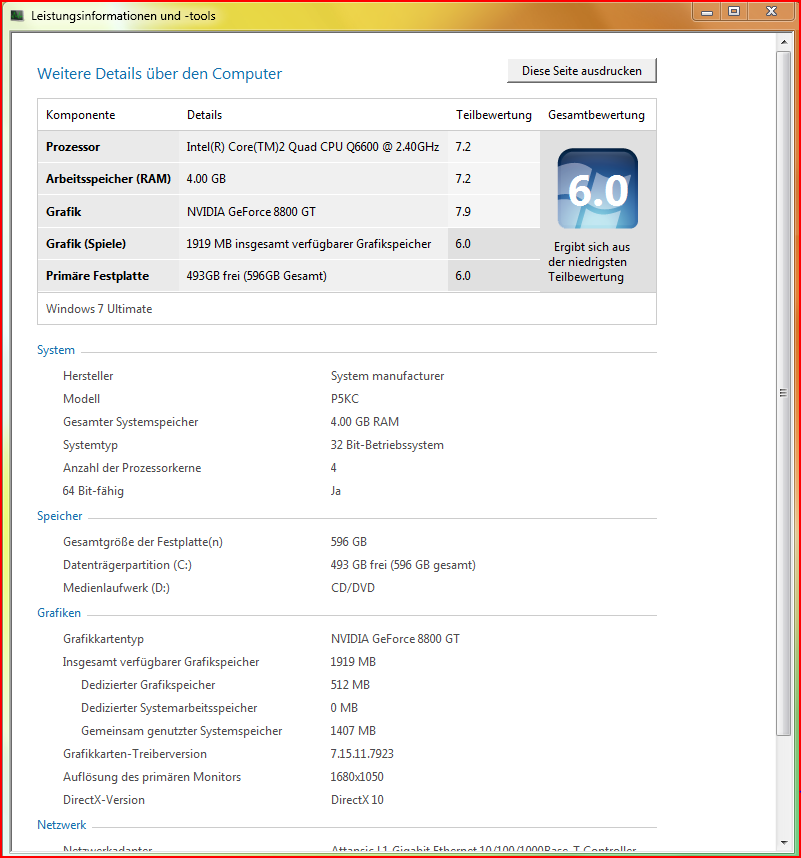The height and width of the screenshot is (858, 801).
Task: Click the Grafik (Spiele) row label
Action: pos(86,244)
